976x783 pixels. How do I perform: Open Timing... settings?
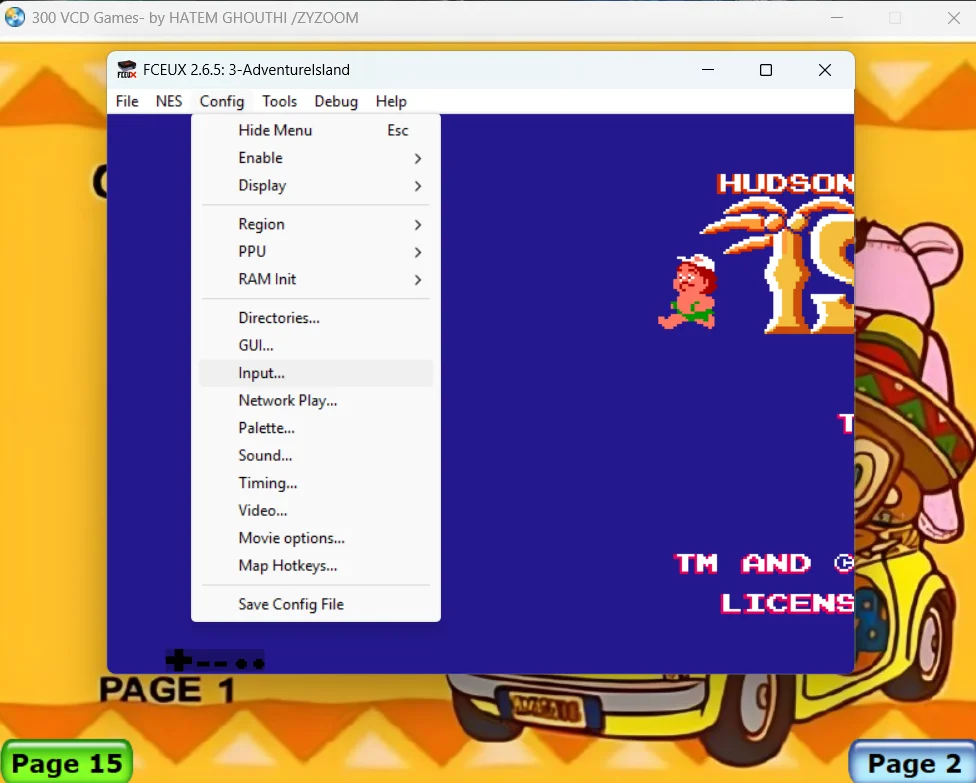click(316, 482)
